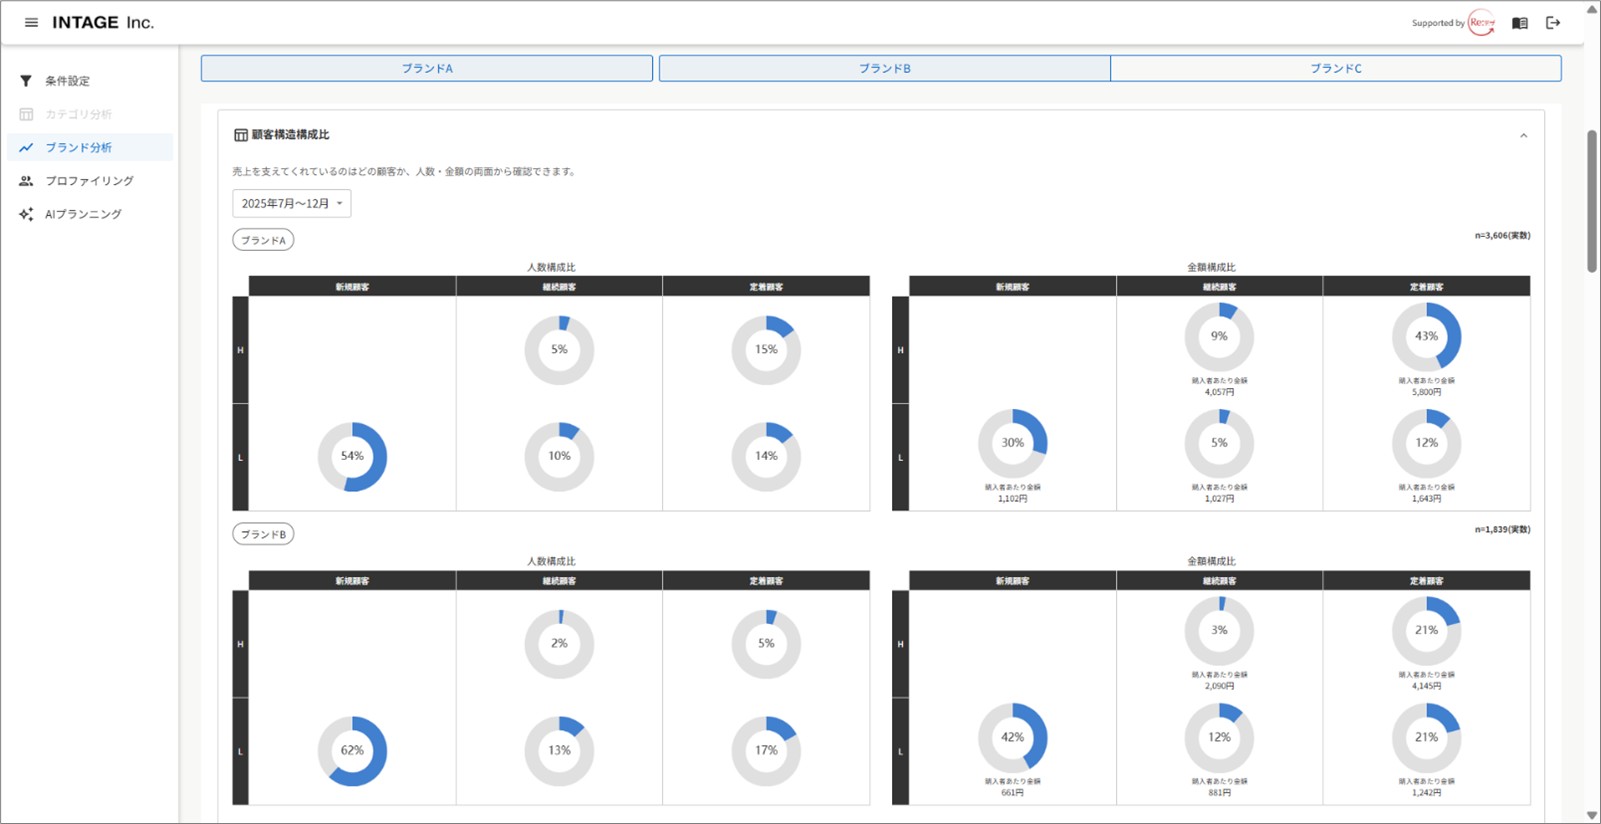
Task: Switch to the ブランドB tab
Action: pos(884,68)
